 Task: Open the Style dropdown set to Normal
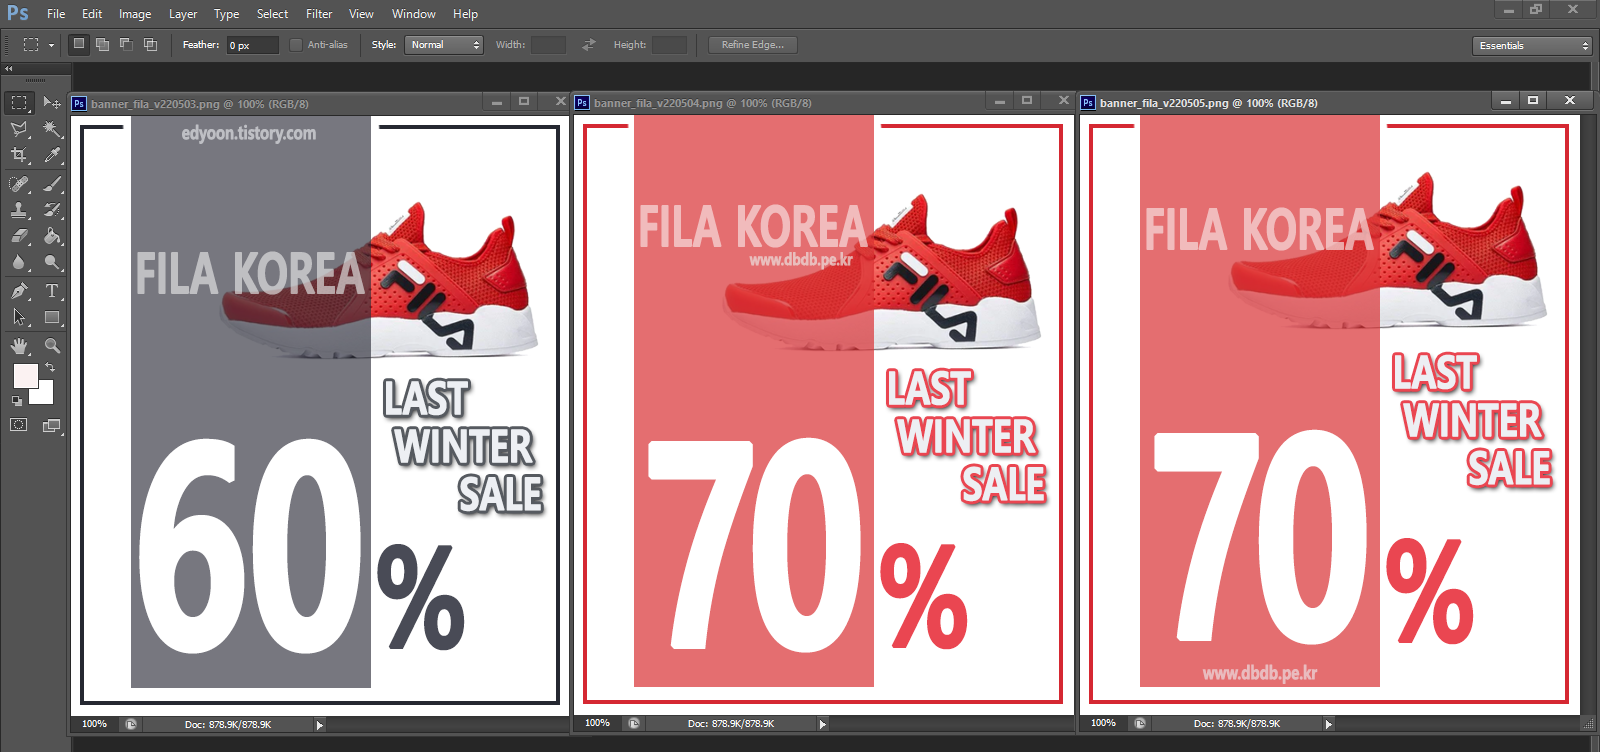point(444,45)
